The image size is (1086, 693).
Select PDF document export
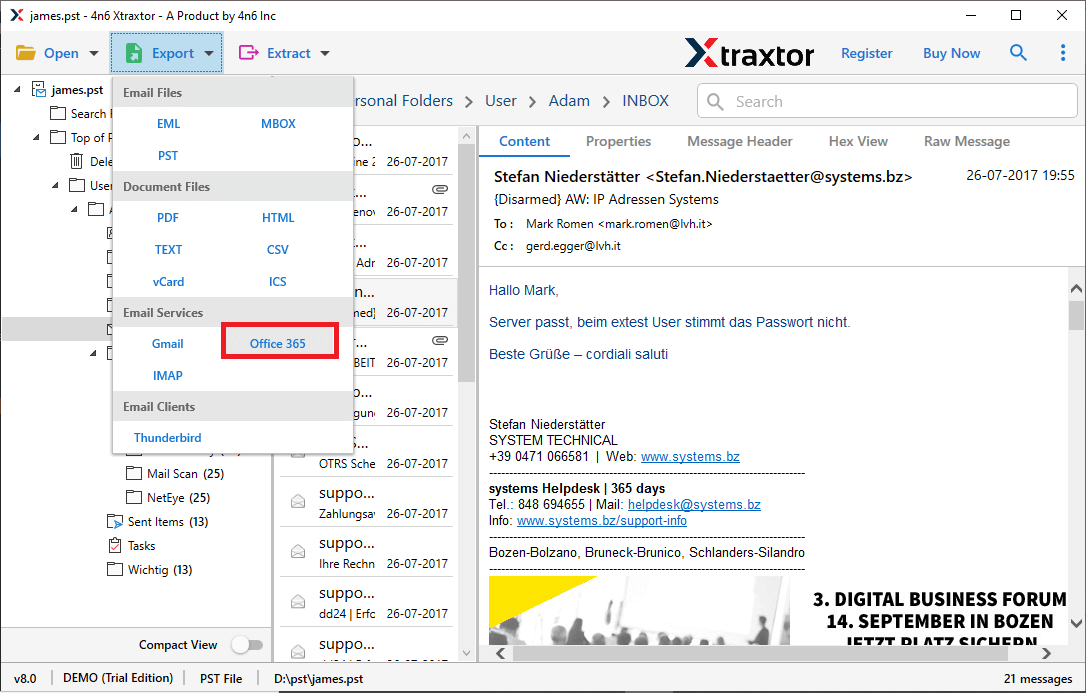[x=168, y=218]
